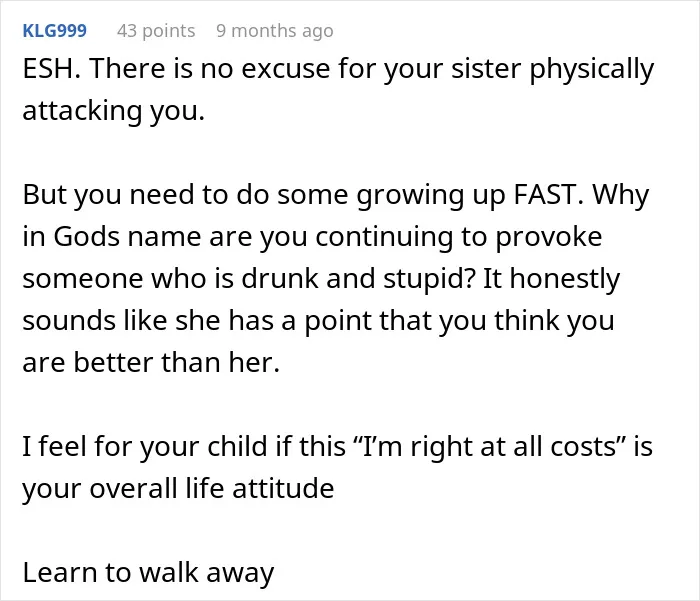
Task: Click the 43 points score label
Action: (156, 31)
